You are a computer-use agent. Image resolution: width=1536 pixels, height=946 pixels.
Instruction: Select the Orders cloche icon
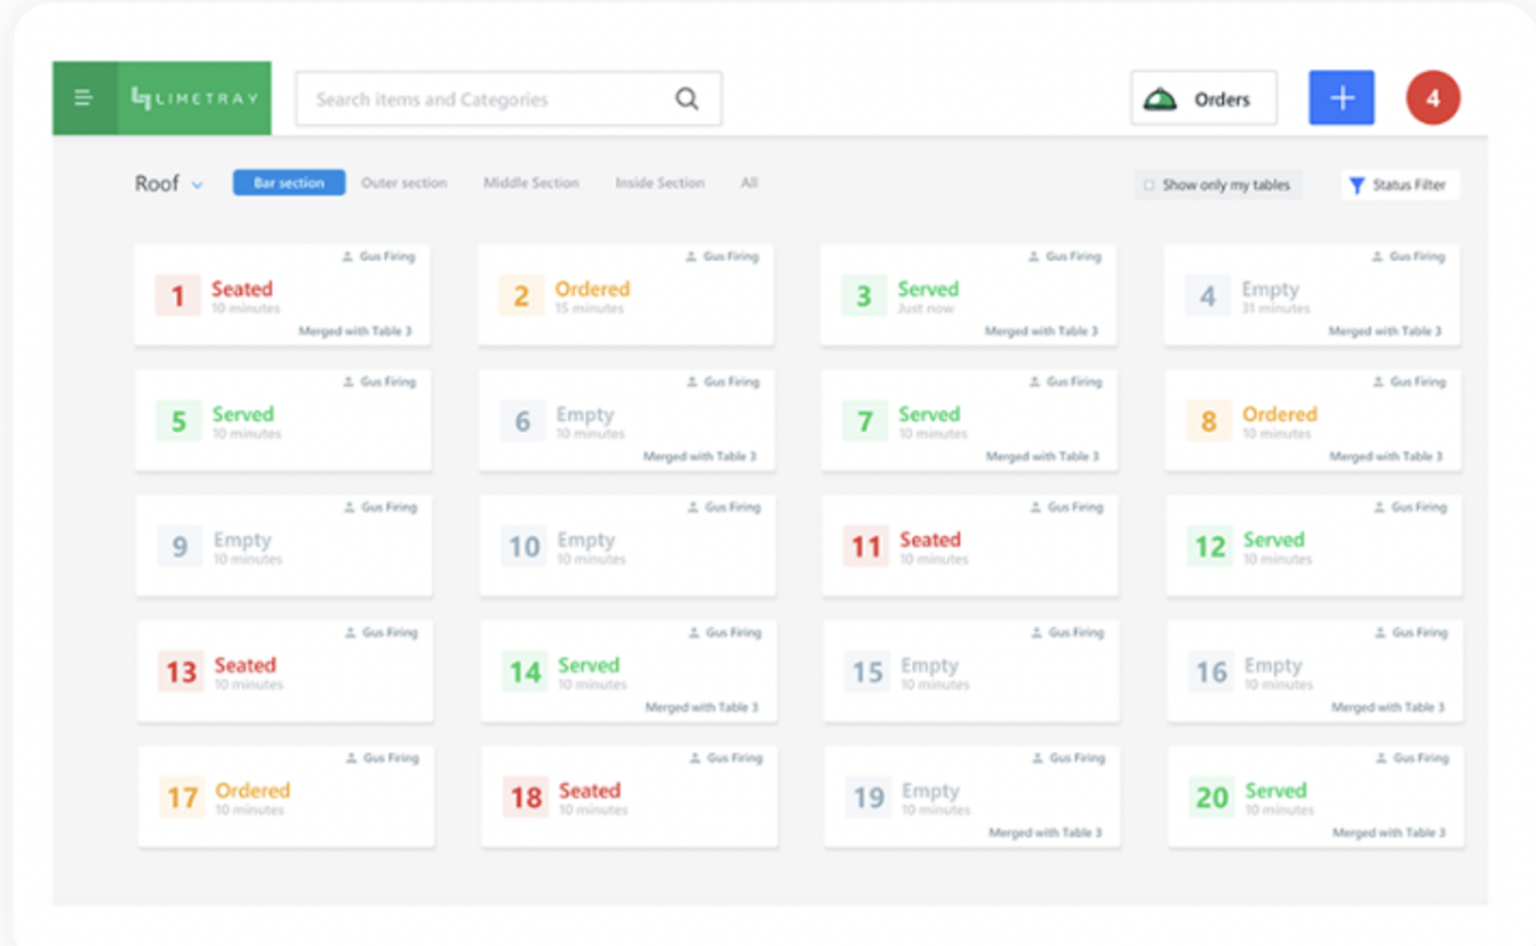click(1160, 97)
